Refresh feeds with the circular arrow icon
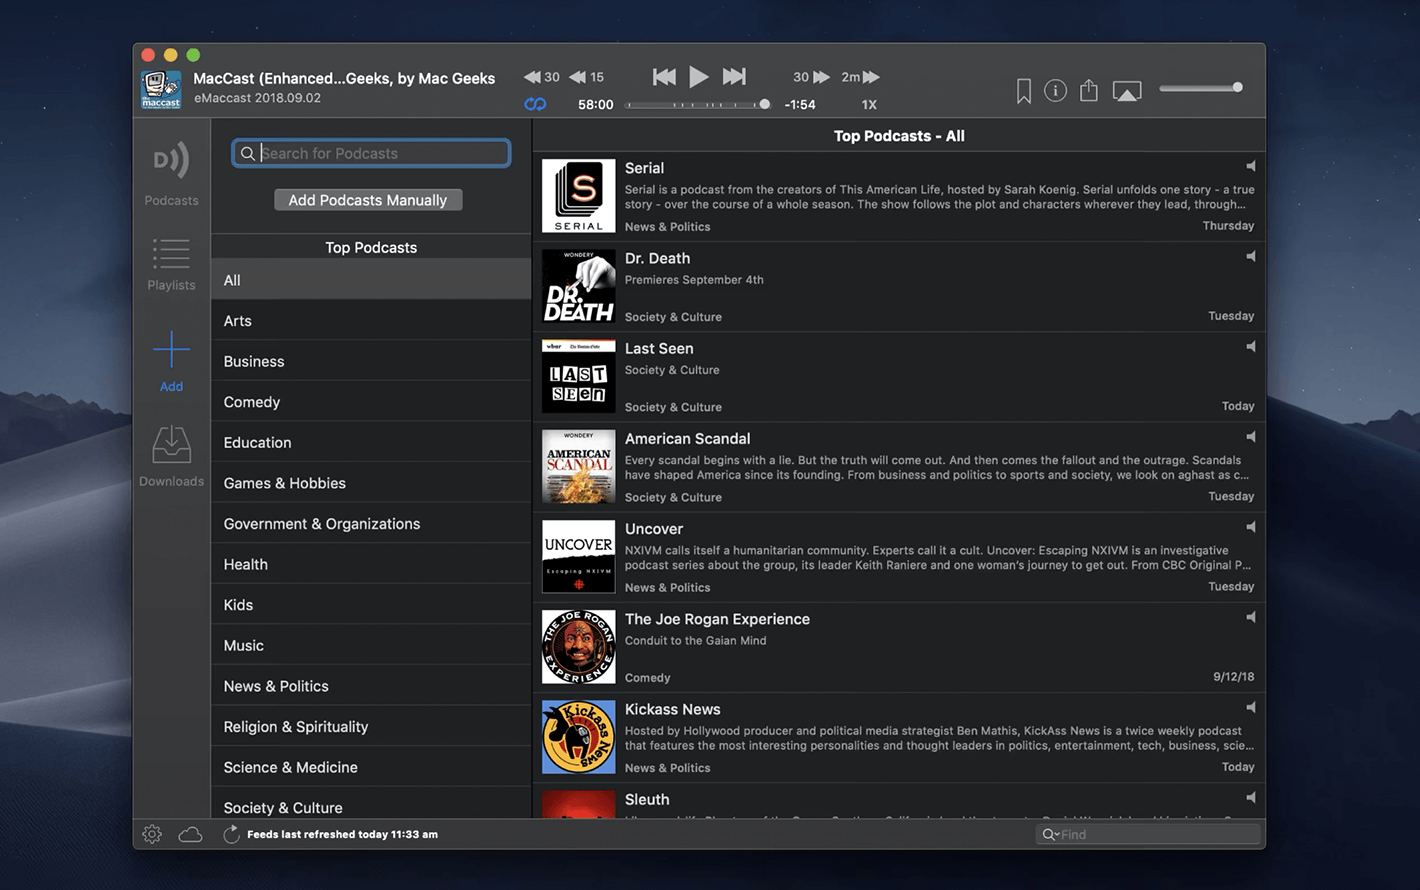 pyautogui.click(x=231, y=834)
